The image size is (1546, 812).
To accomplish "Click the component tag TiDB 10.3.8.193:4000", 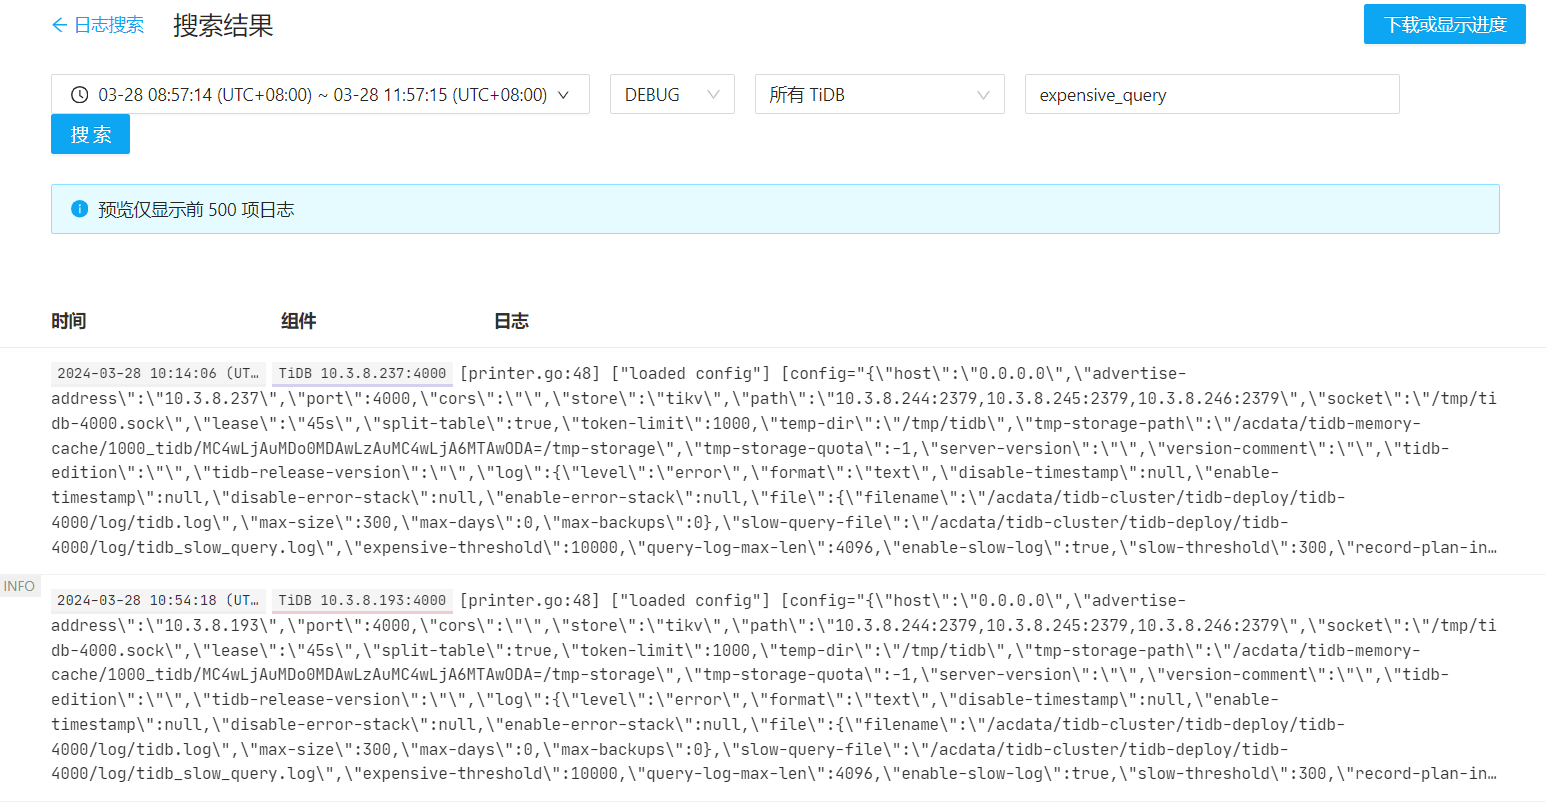I will (362, 601).
